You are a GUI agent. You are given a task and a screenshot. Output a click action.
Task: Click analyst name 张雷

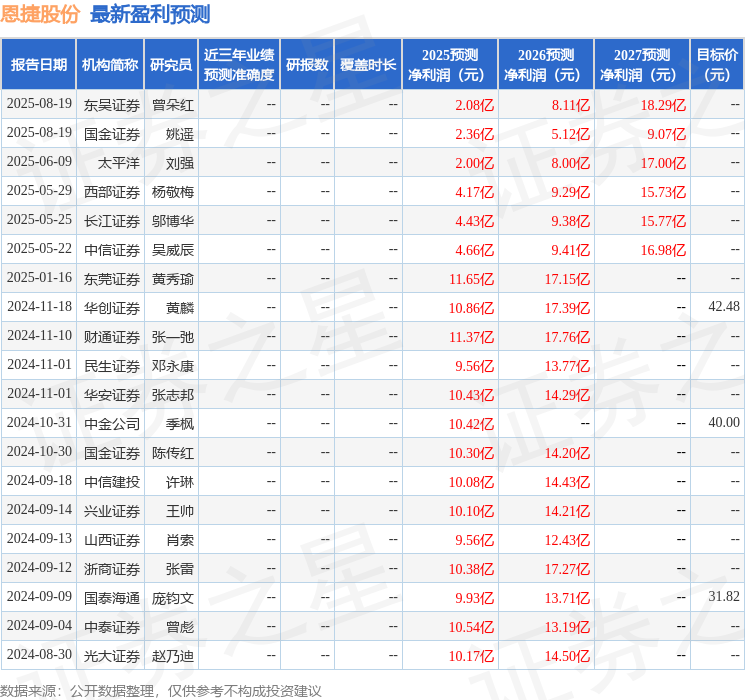pos(180,569)
